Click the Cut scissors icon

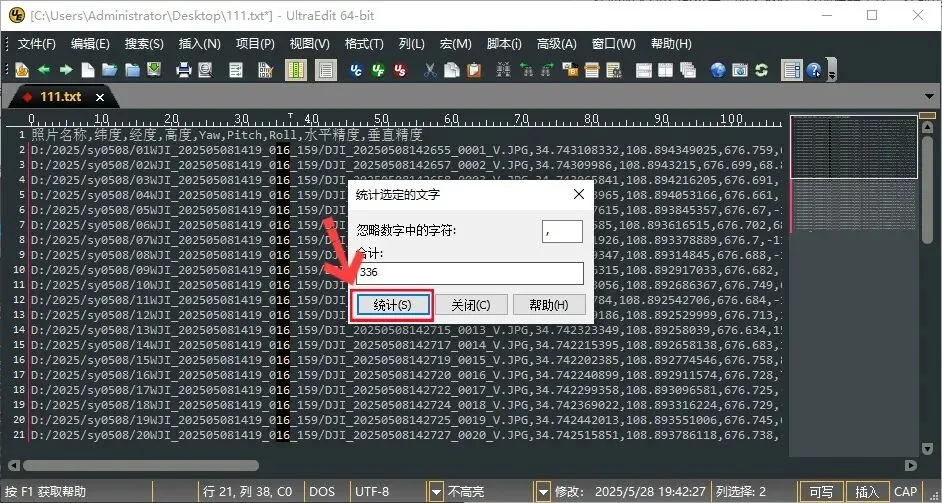point(430,70)
